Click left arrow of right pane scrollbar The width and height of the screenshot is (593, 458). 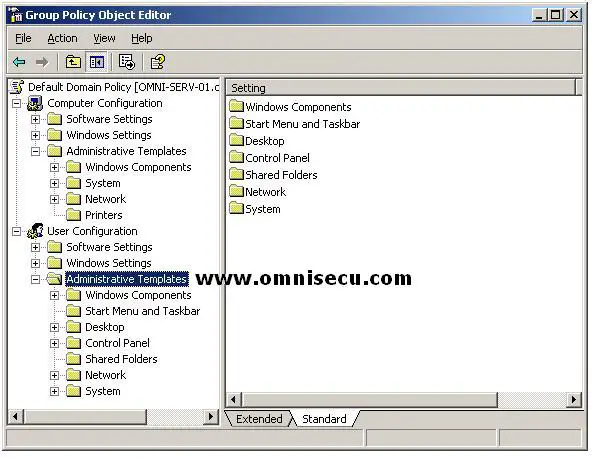pyautogui.click(x=234, y=399)
